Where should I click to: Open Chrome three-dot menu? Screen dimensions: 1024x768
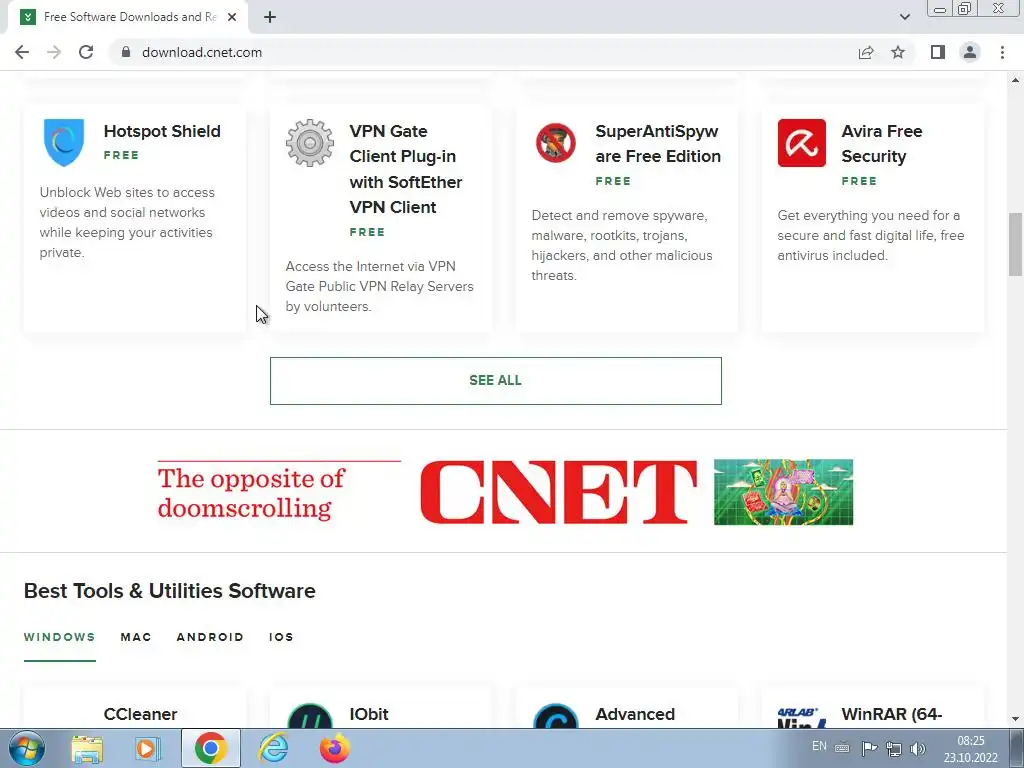(1002, 52)
